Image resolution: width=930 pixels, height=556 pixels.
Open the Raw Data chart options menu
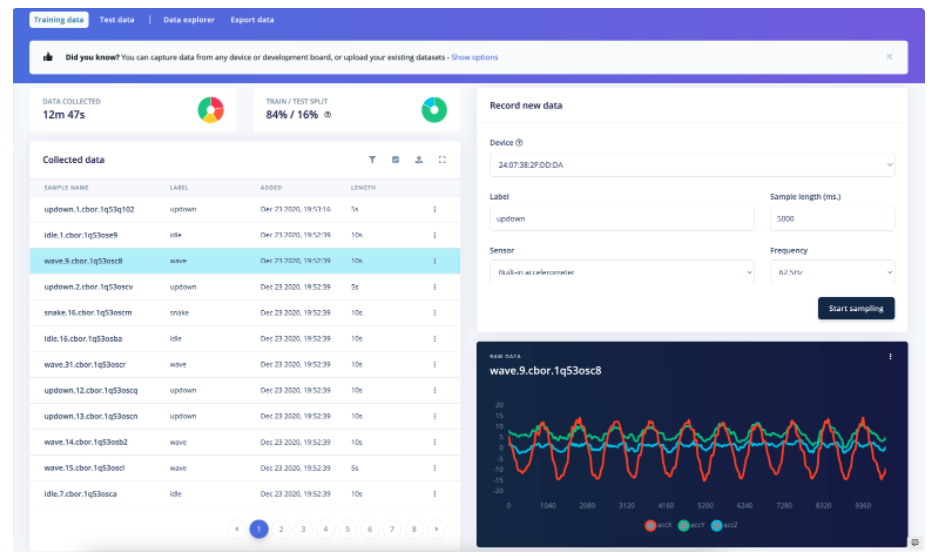890,357
